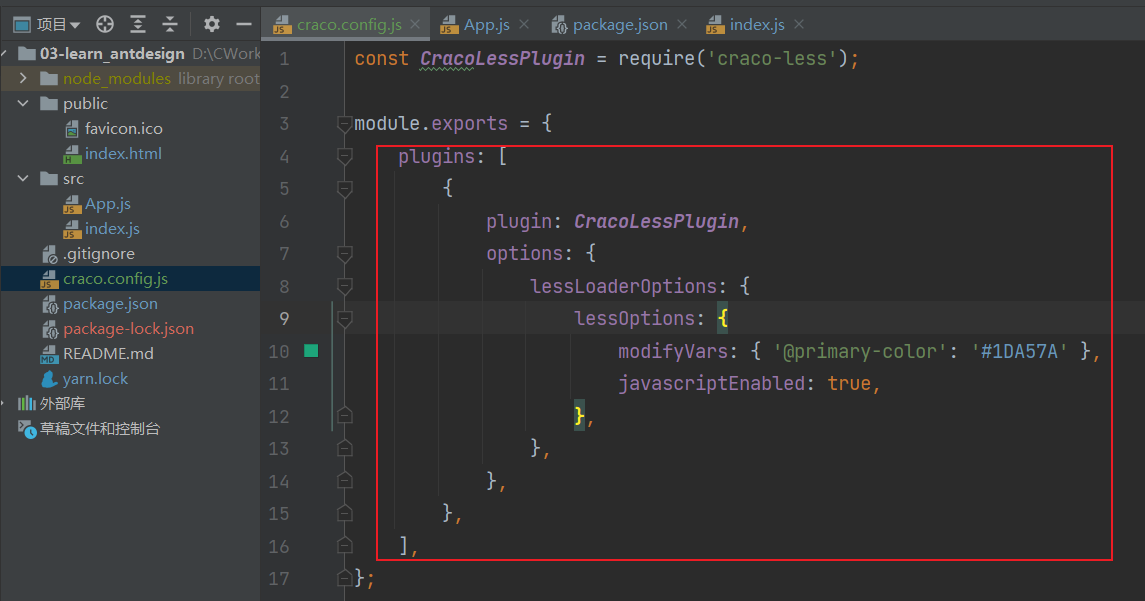Viewport: 1145px width, 601px height.
Task: Click fold end marker at line 16
Action: coord(345,546)
